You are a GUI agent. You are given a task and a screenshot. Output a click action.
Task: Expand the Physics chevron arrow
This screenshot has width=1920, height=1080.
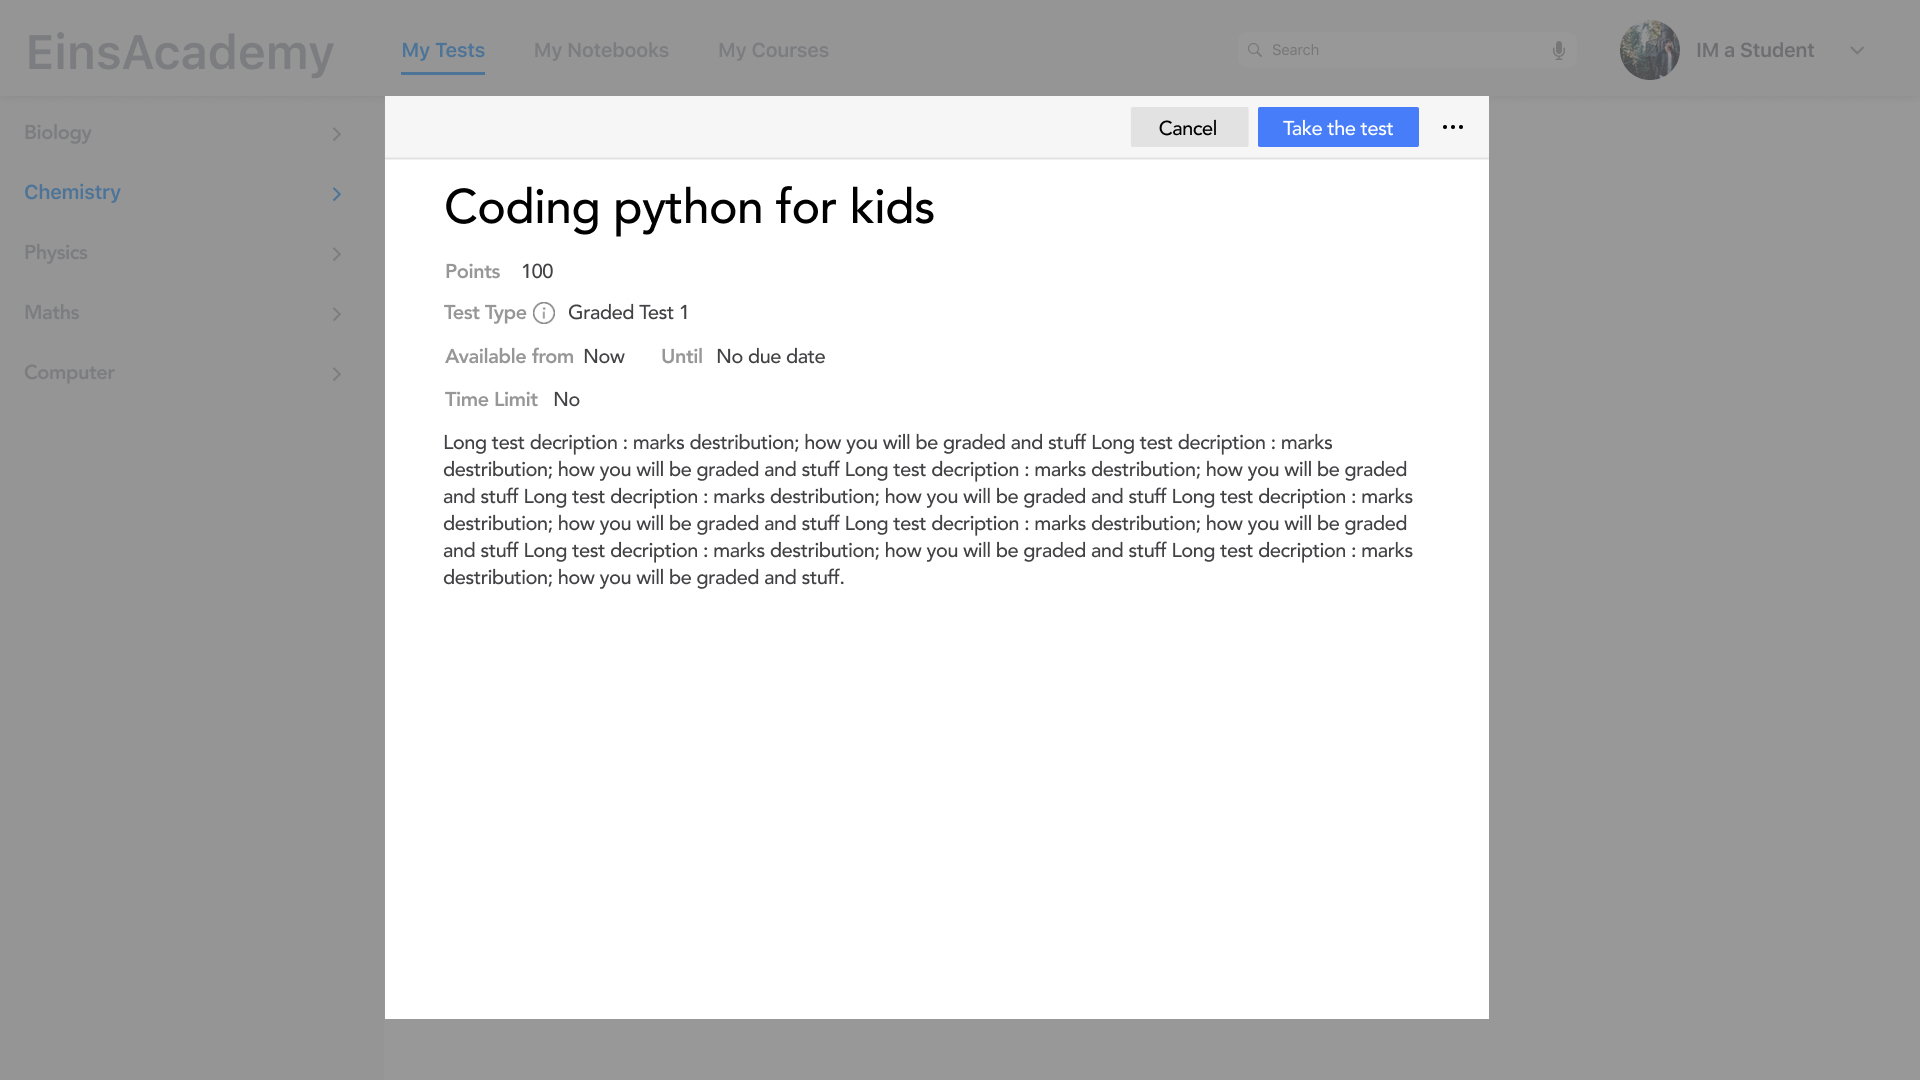337,254
